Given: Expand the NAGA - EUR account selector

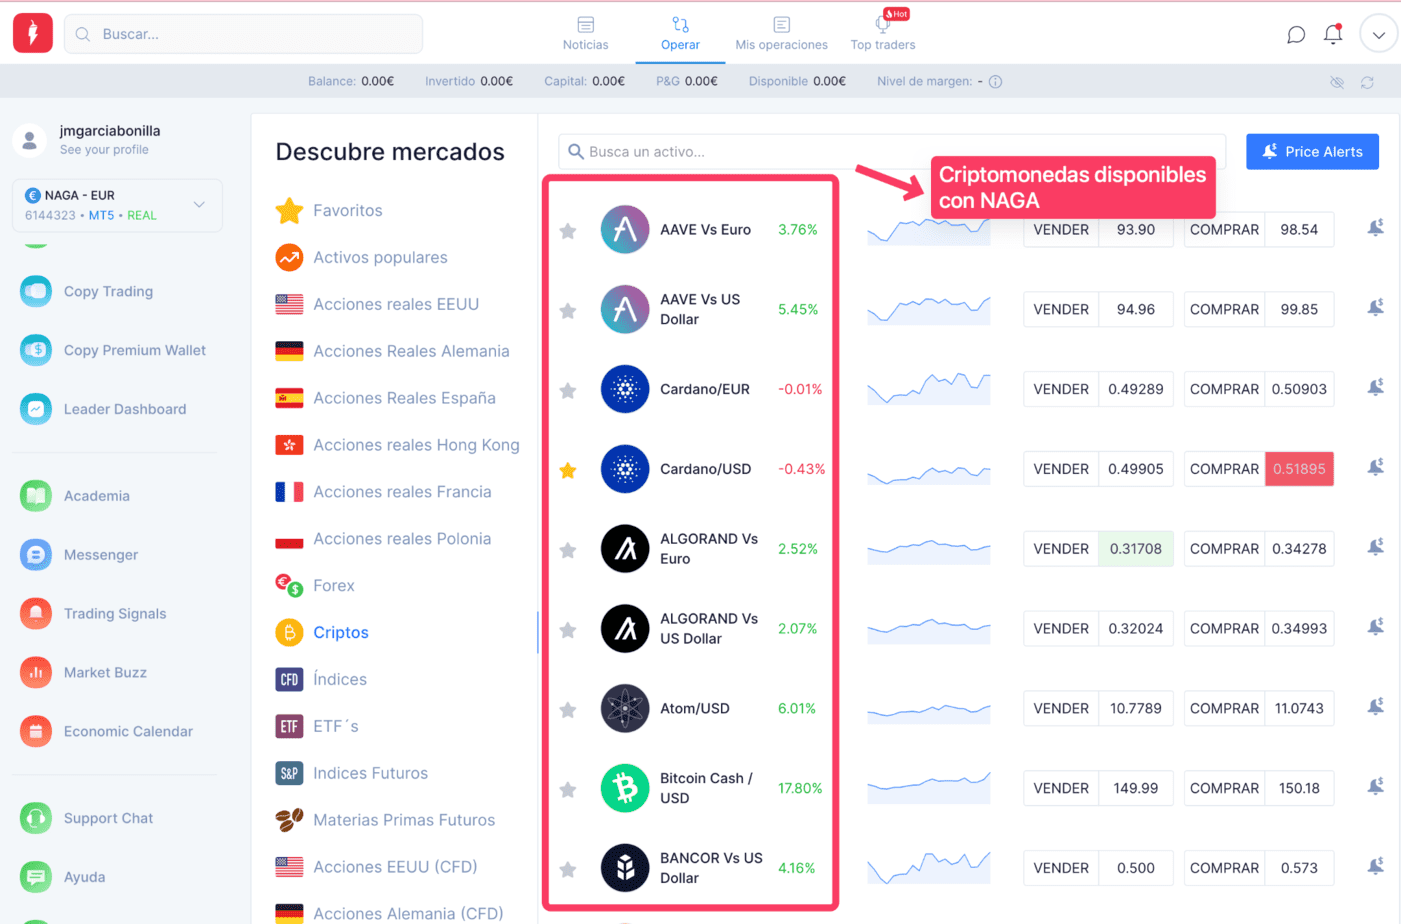Looking at the screenshot, I should click(117, 205).
